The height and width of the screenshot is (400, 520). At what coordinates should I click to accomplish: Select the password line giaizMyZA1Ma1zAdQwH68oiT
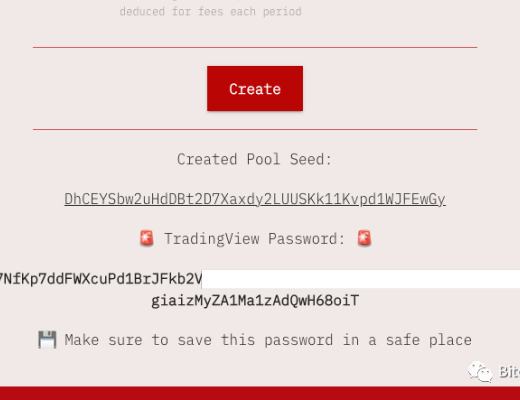pyautogui.click(x=255, y=301)
